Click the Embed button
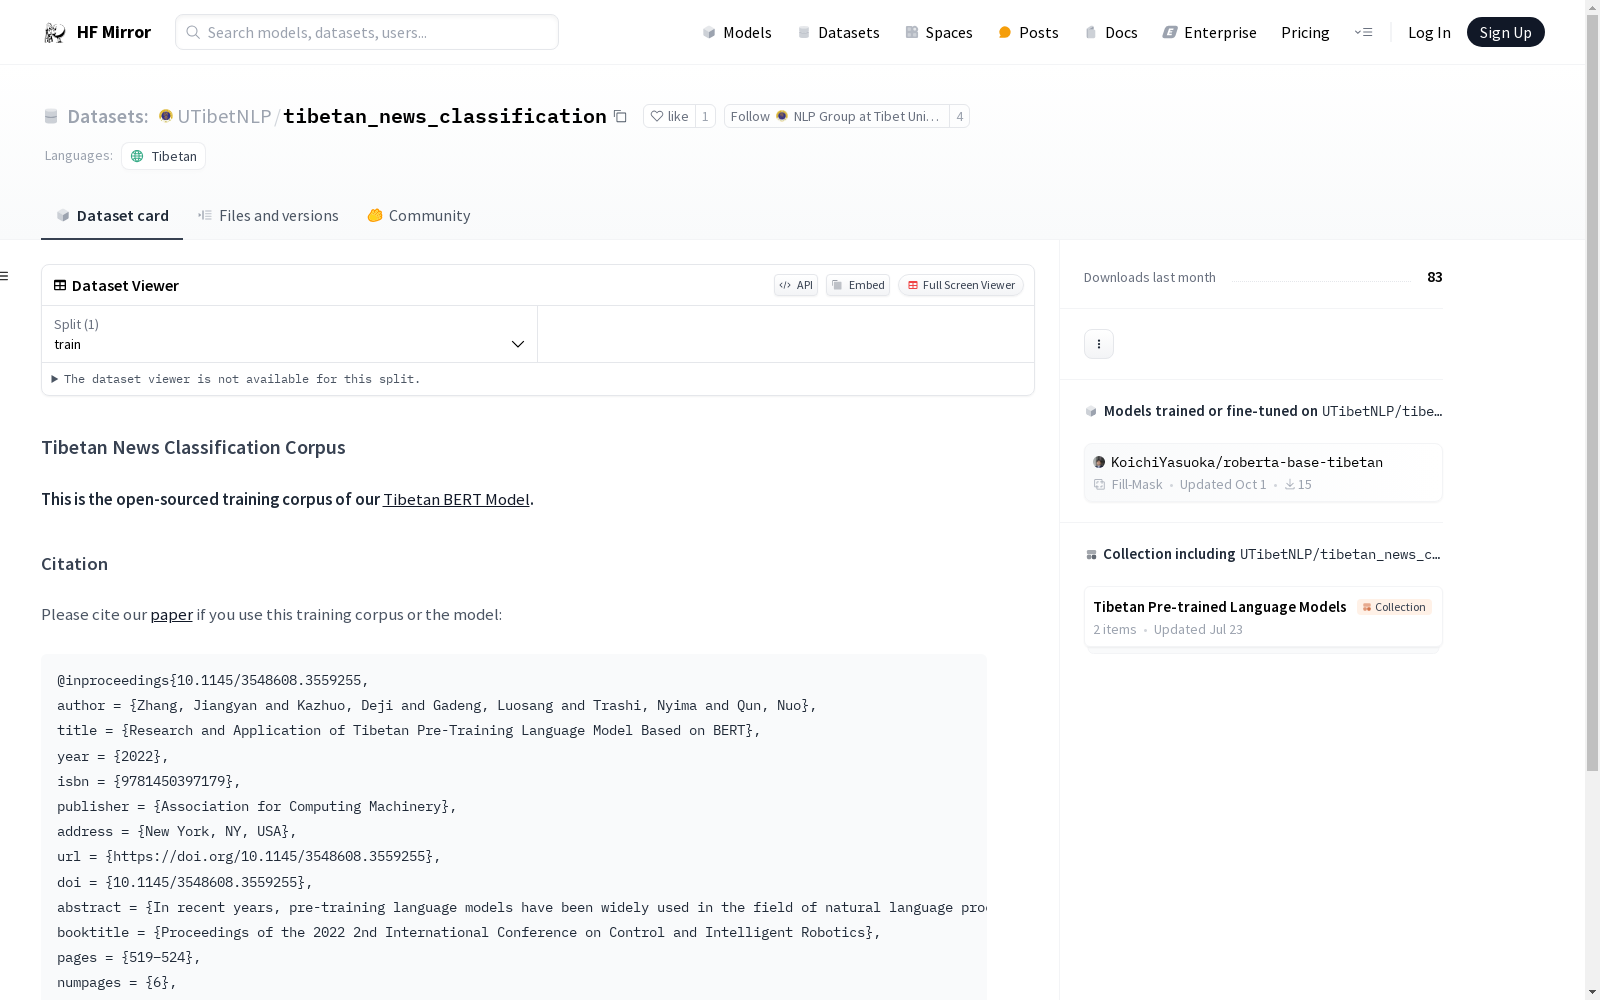Screen dimensions: 1600x1000 (858, 285)
